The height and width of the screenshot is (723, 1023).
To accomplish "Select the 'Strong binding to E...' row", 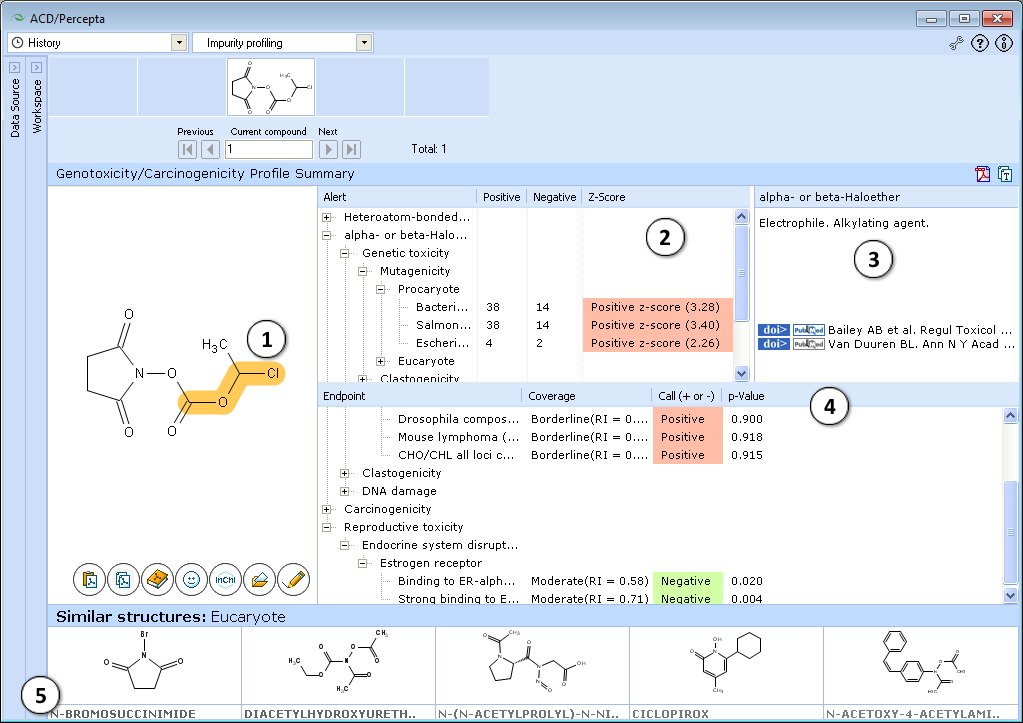I will [x=660, y=598].
